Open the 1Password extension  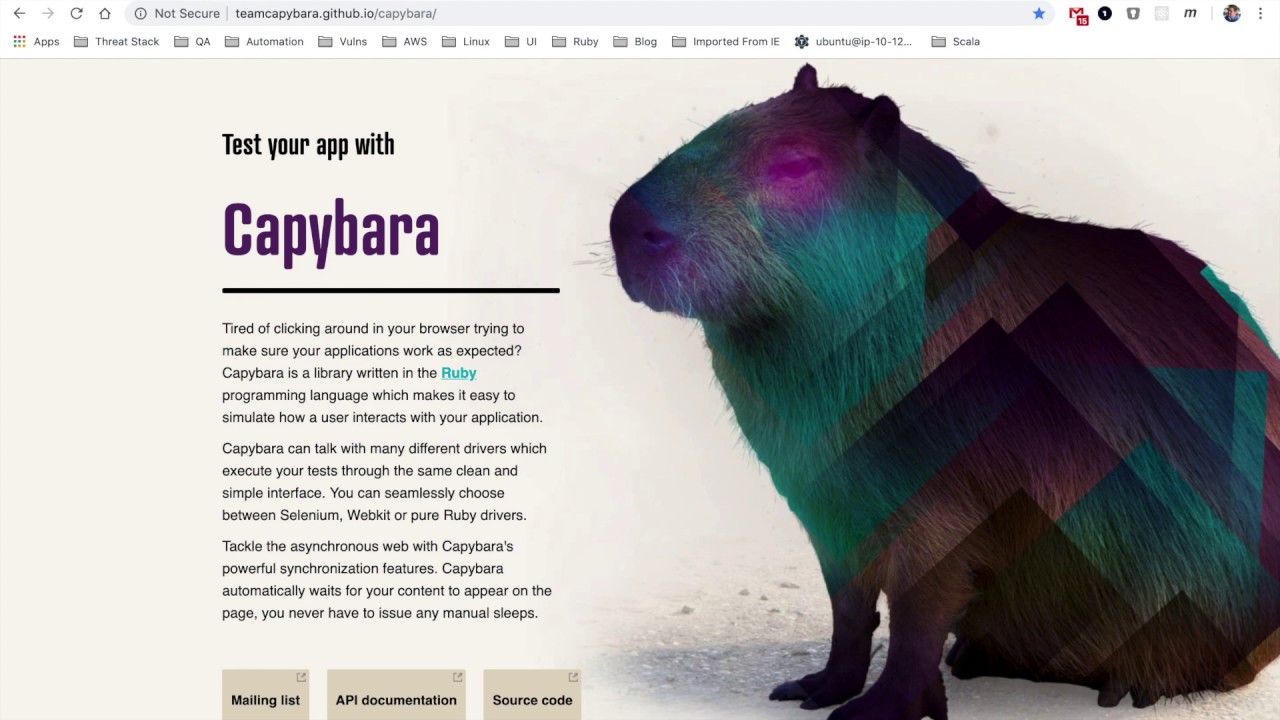(1133, 13)
